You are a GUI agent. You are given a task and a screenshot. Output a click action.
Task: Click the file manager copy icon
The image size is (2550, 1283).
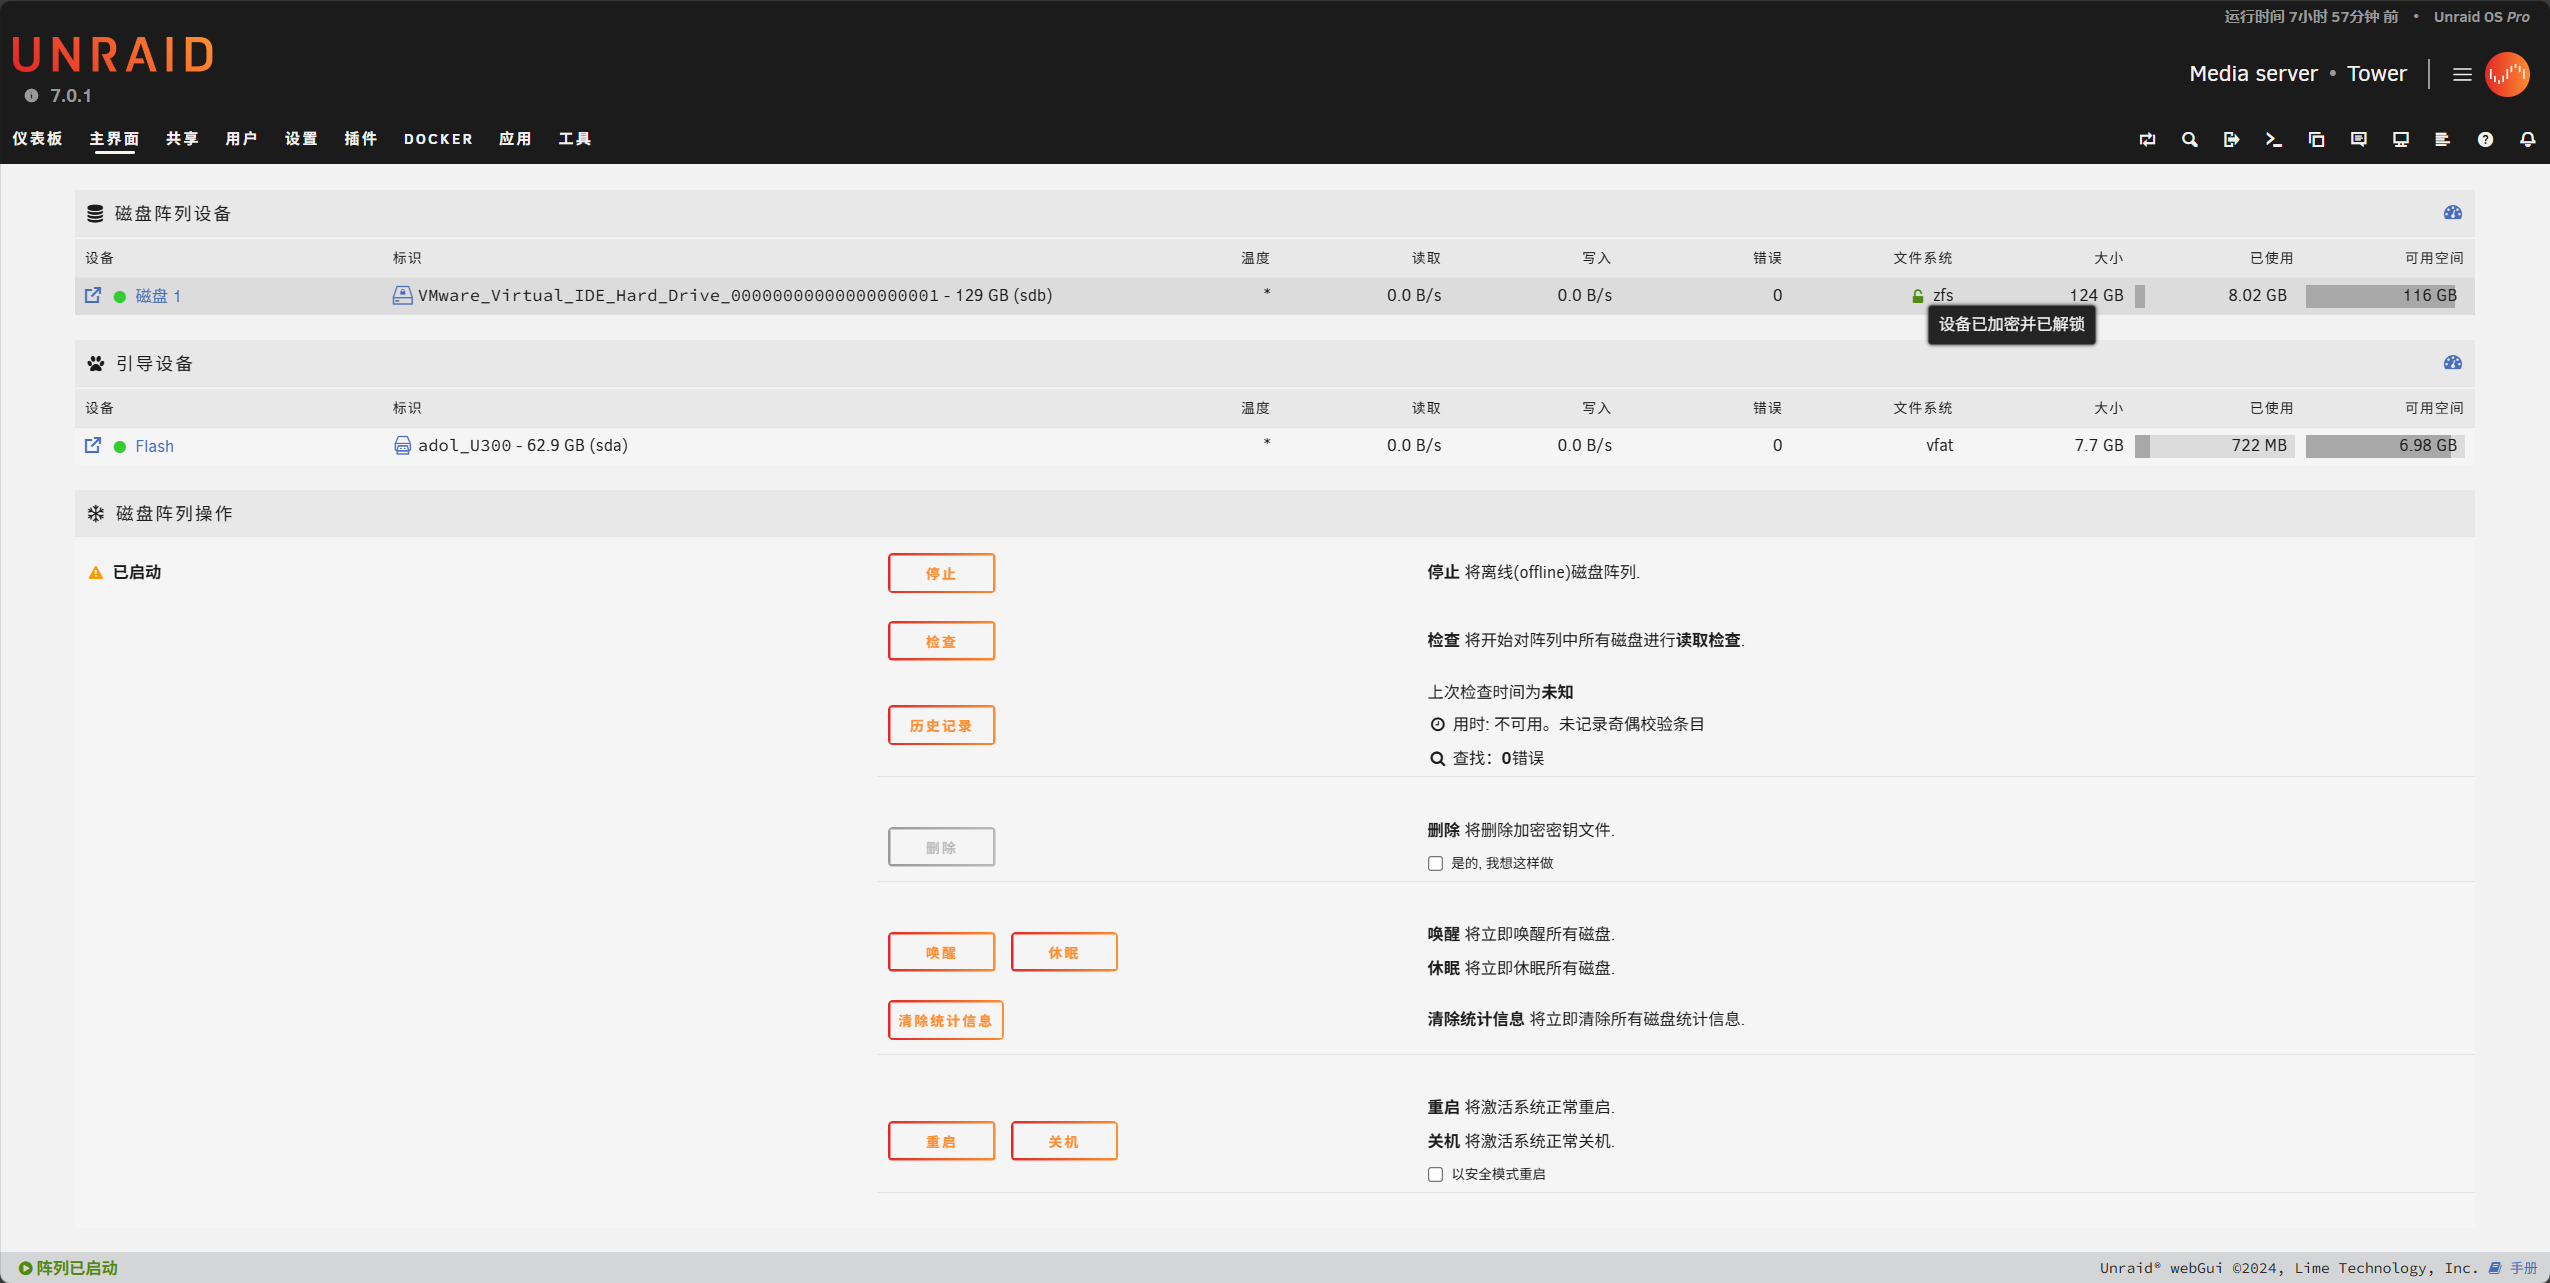(2316, 139)
